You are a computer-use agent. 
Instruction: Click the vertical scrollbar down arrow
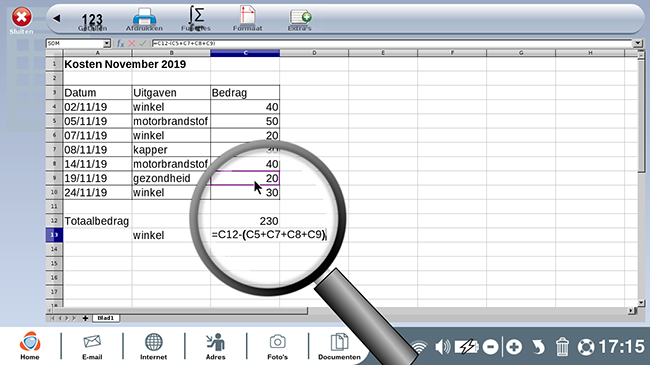(641, 303)
